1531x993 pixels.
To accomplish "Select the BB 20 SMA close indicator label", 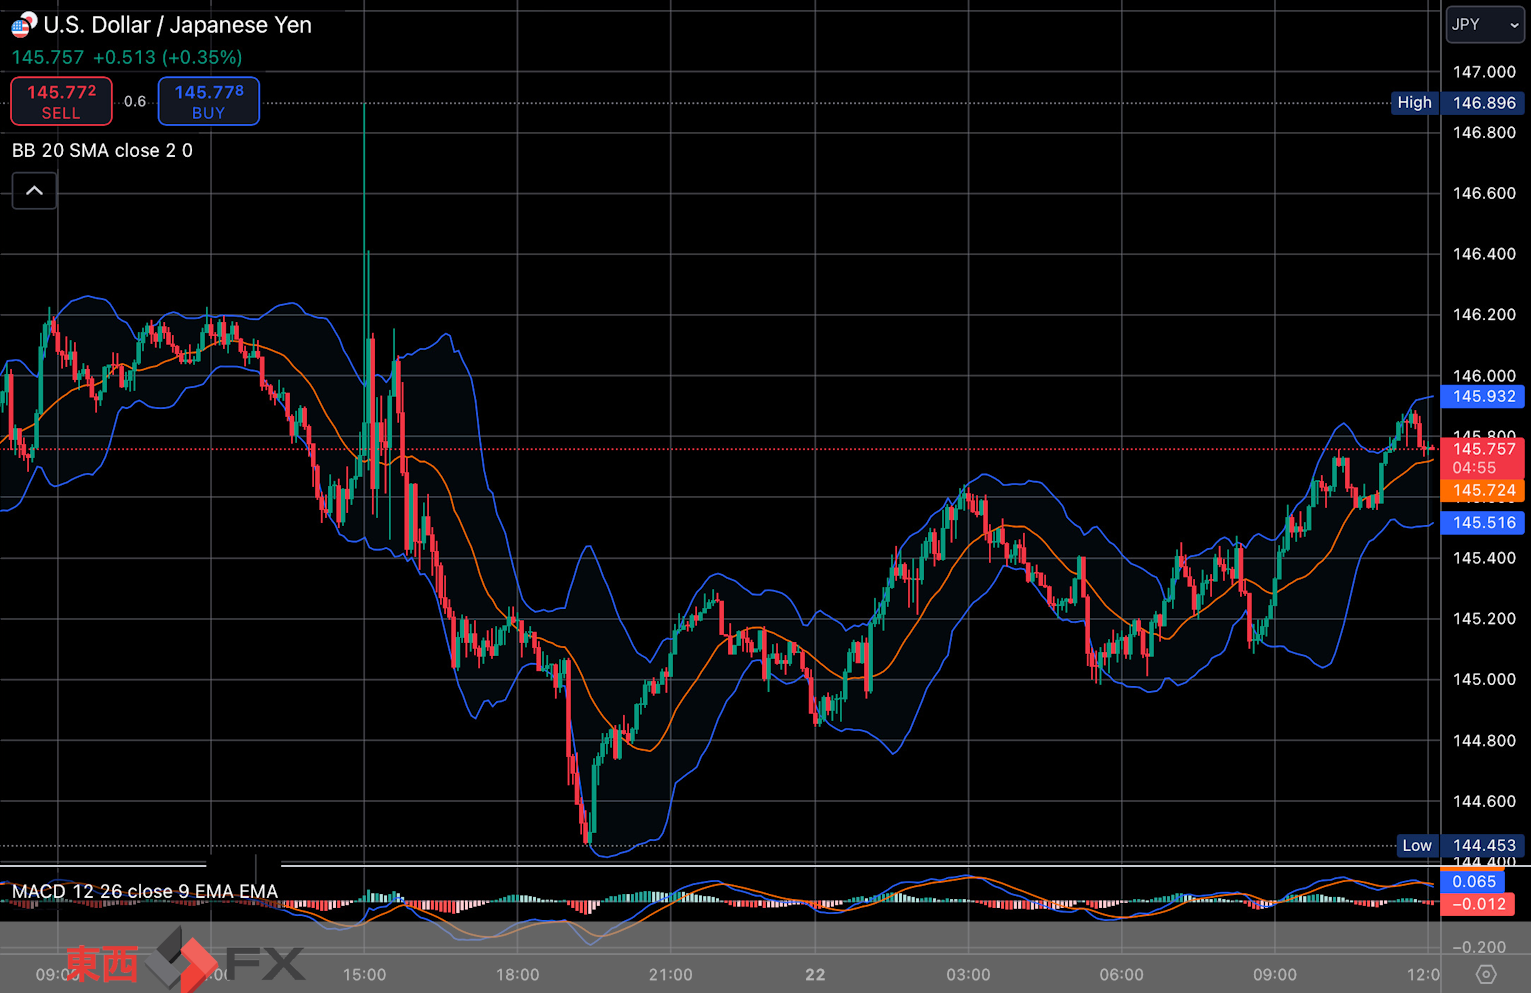I will pyautogui.click(x=102, y=151).
